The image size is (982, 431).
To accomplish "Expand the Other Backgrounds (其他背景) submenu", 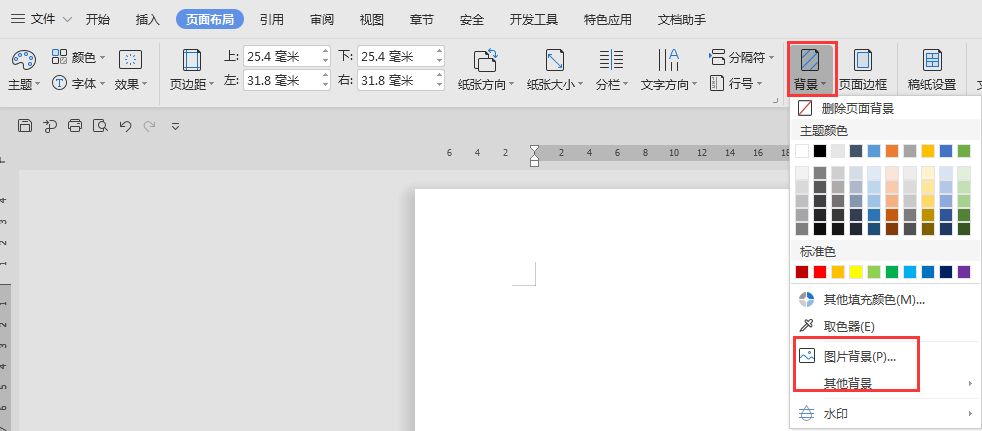I will tap(848, 384).
